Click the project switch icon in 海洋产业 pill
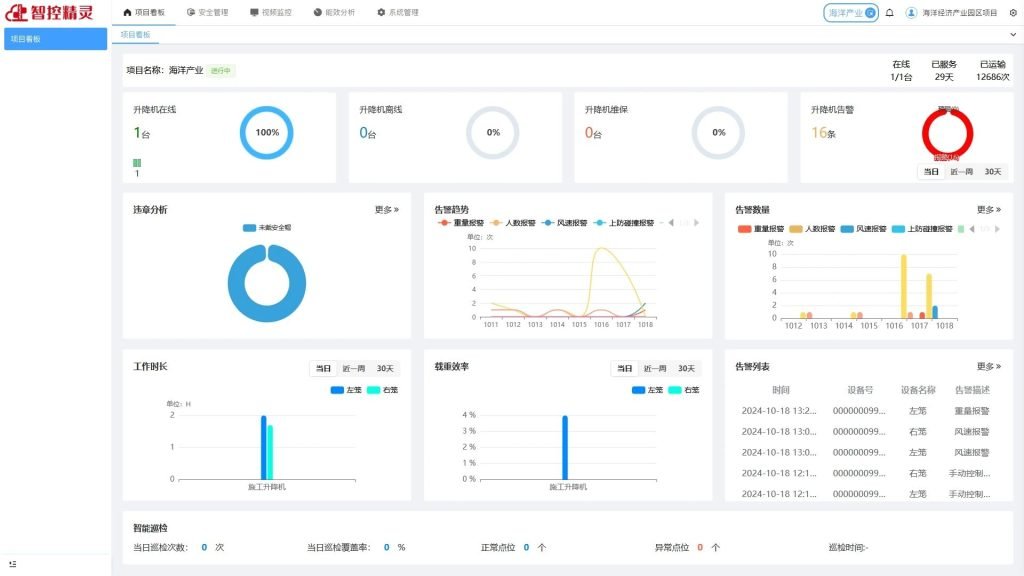The image size is (1024, 576). point(870,13)
